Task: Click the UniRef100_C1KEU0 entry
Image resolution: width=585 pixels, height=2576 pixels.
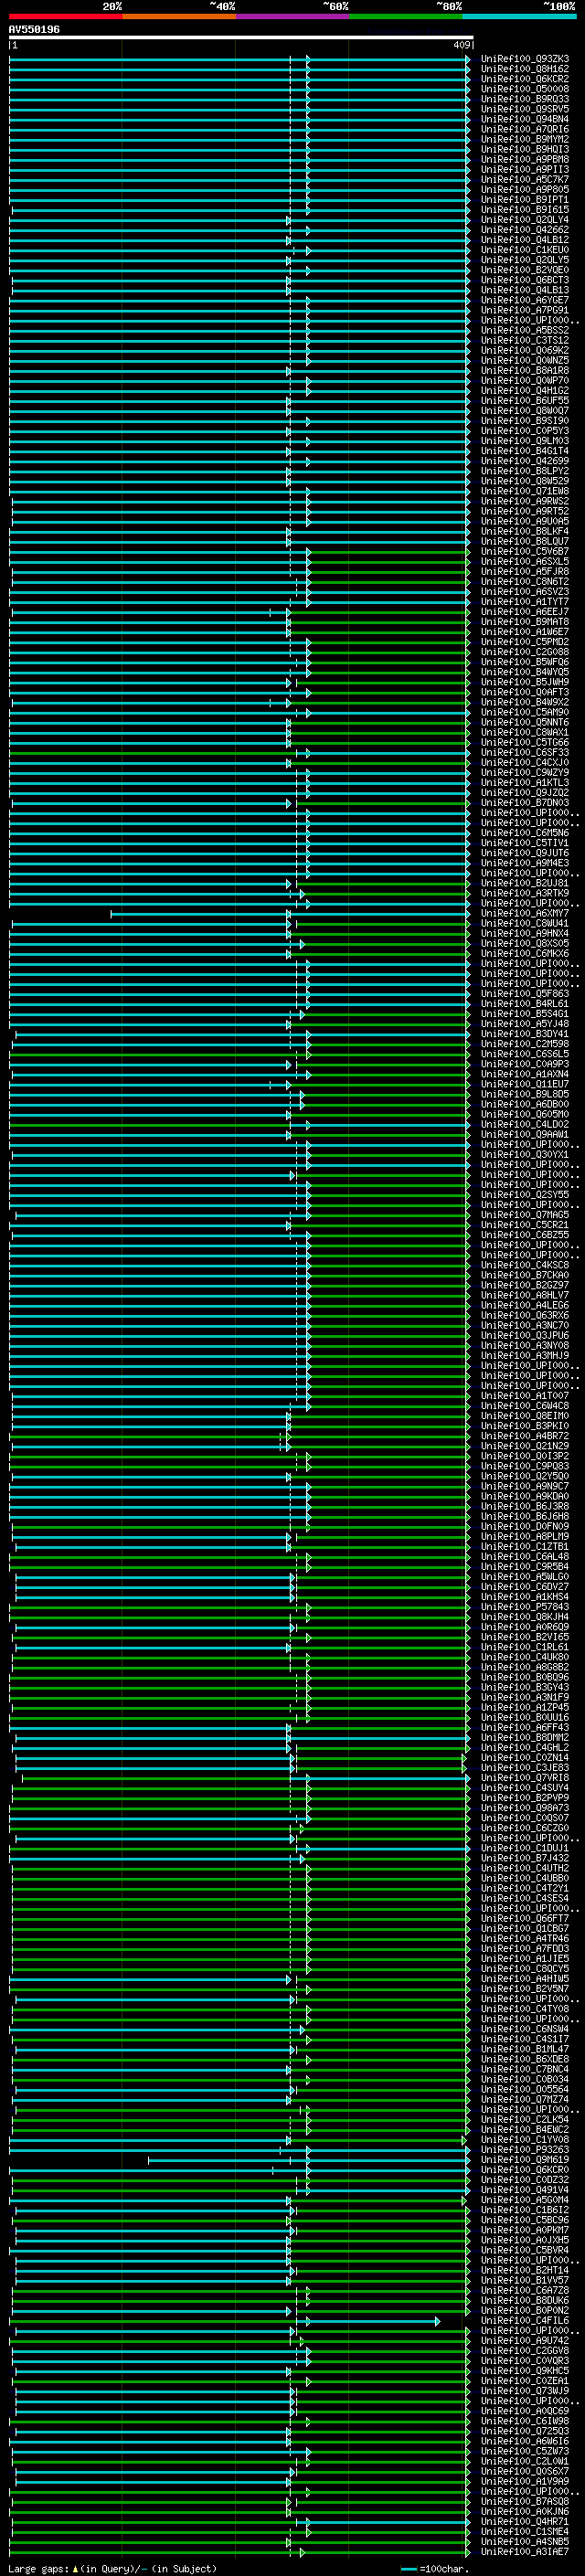Action: pos(525,250)
